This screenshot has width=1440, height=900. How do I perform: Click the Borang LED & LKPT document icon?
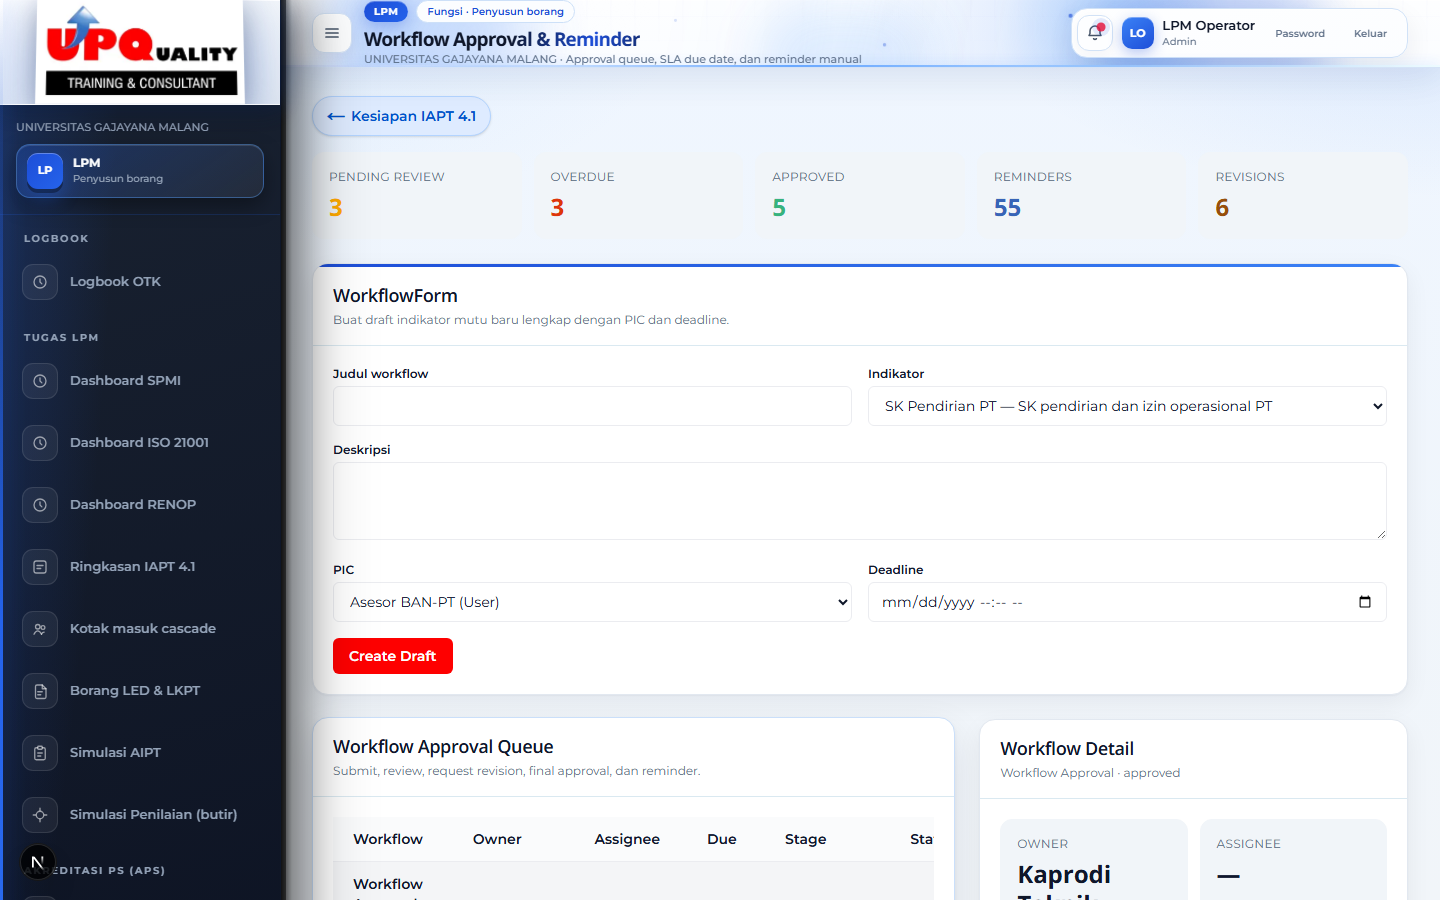40,691
